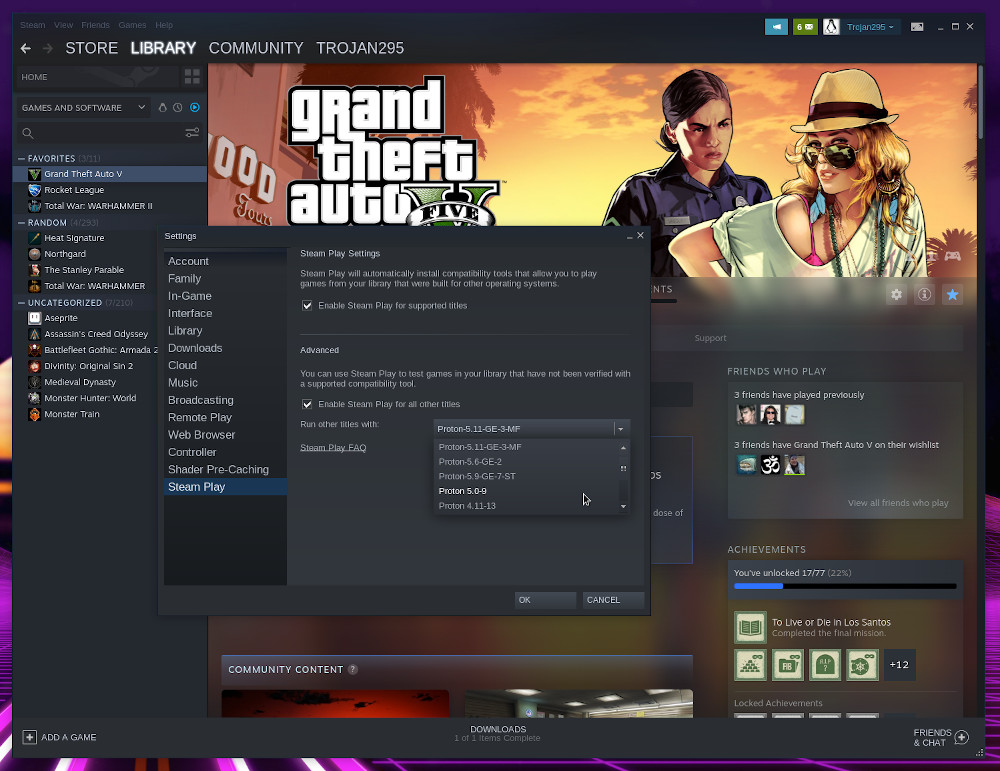The height and width of the screenshot is (771, 1000).
Task: Click the R.I.P. tombstone achievement icon
Action: tap(825, 665)
